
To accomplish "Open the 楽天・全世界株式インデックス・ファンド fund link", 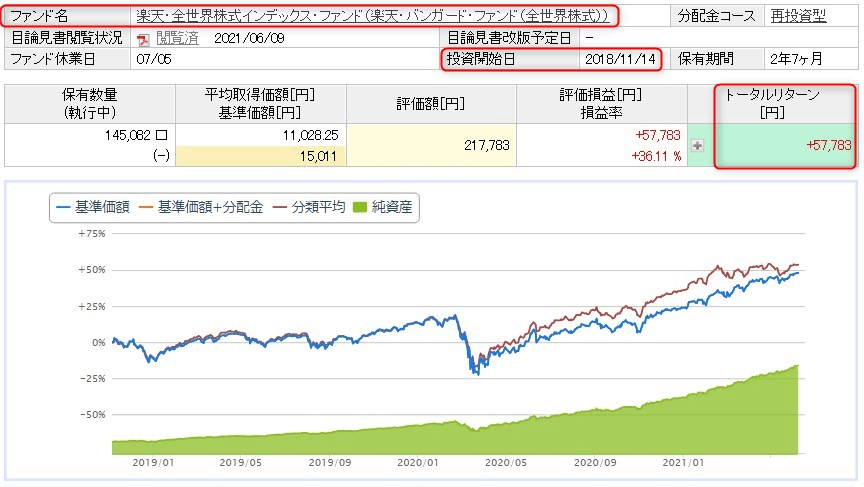I will pyautogui.click(x=372, y=16).
